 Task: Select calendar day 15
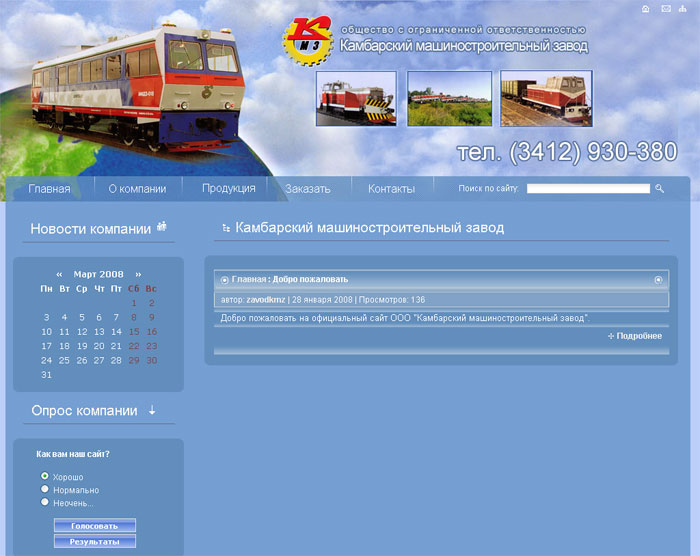coord(134,332)
